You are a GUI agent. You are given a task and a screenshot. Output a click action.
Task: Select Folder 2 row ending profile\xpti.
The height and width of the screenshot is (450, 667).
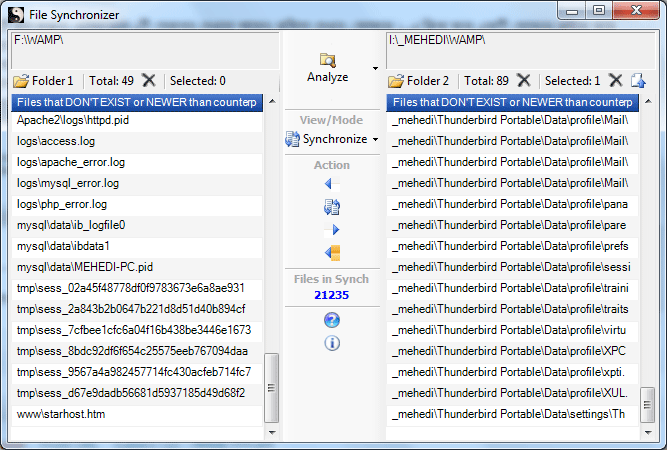point(512,373)
